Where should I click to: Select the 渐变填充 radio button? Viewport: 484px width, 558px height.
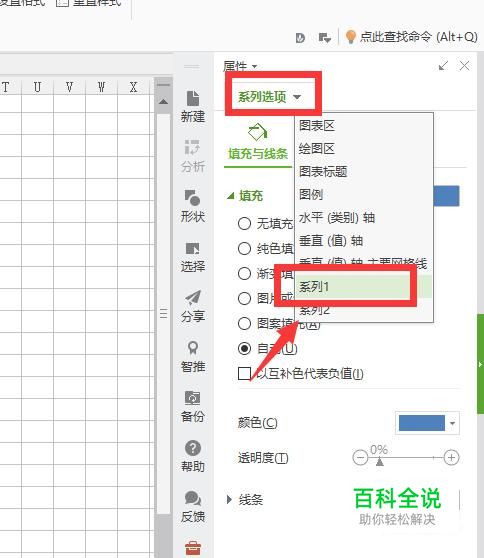click(244, 273)
